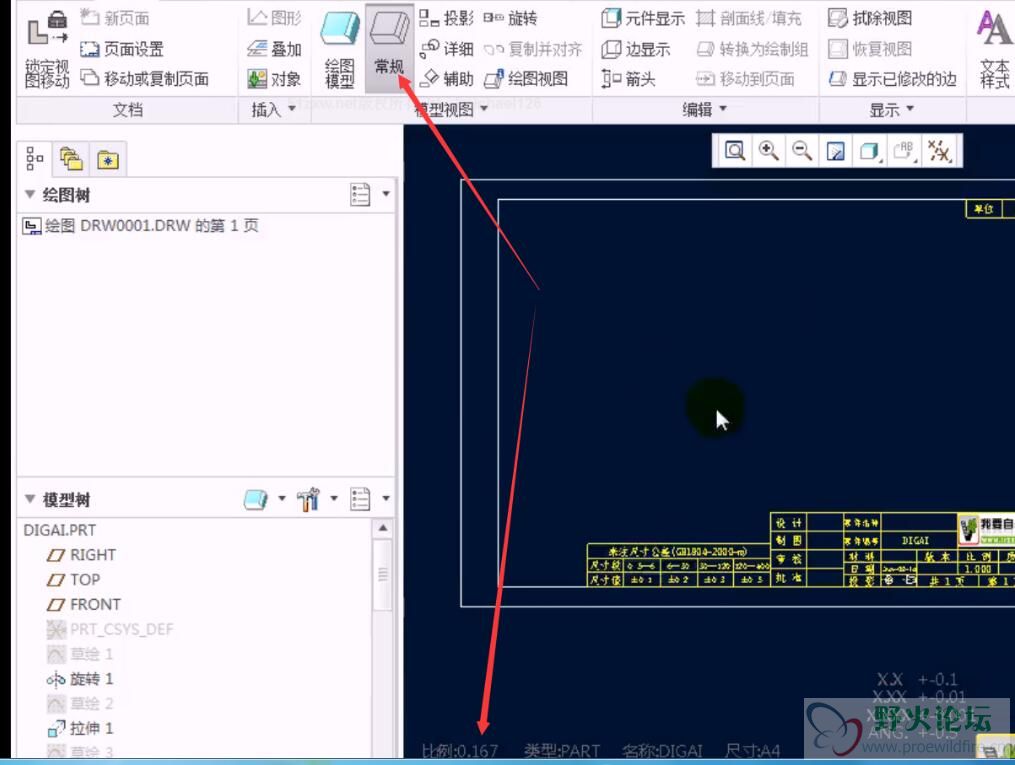Select drawing DRW0001.DRW sheet 1 in tree
Screen dimensions: 1015x765
click(140, 226)
